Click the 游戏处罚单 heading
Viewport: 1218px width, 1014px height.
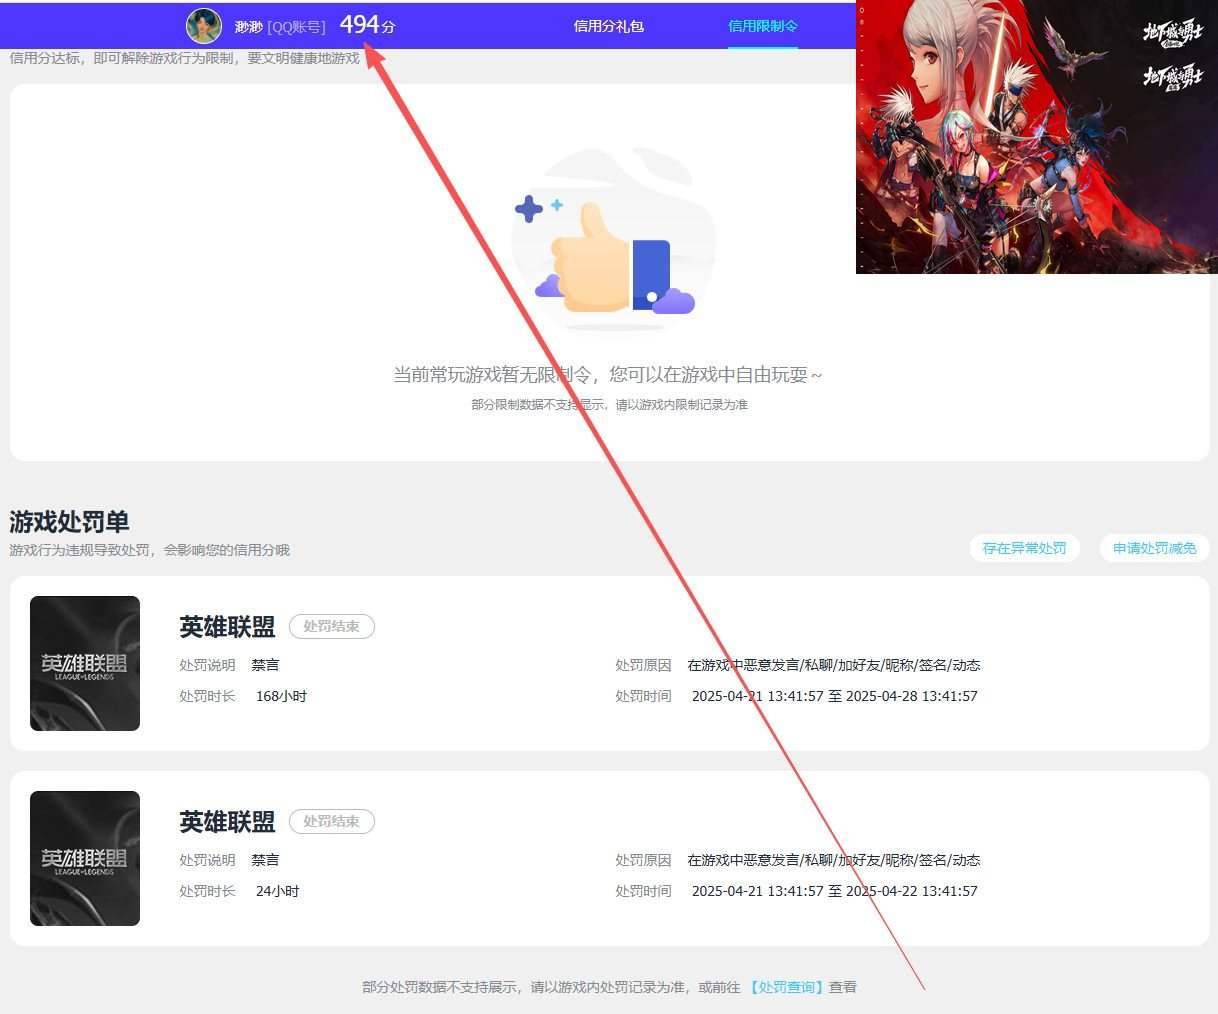click(69, 522)
